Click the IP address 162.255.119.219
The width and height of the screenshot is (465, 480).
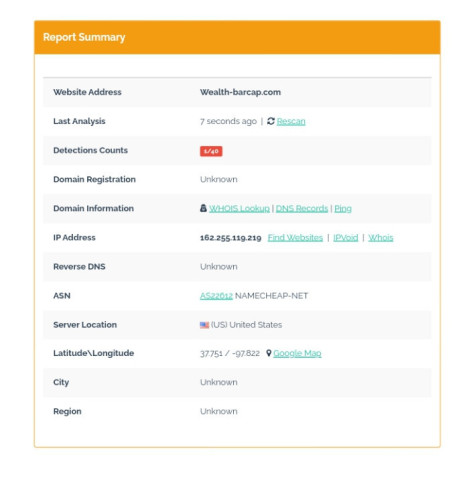coord(231,238)
